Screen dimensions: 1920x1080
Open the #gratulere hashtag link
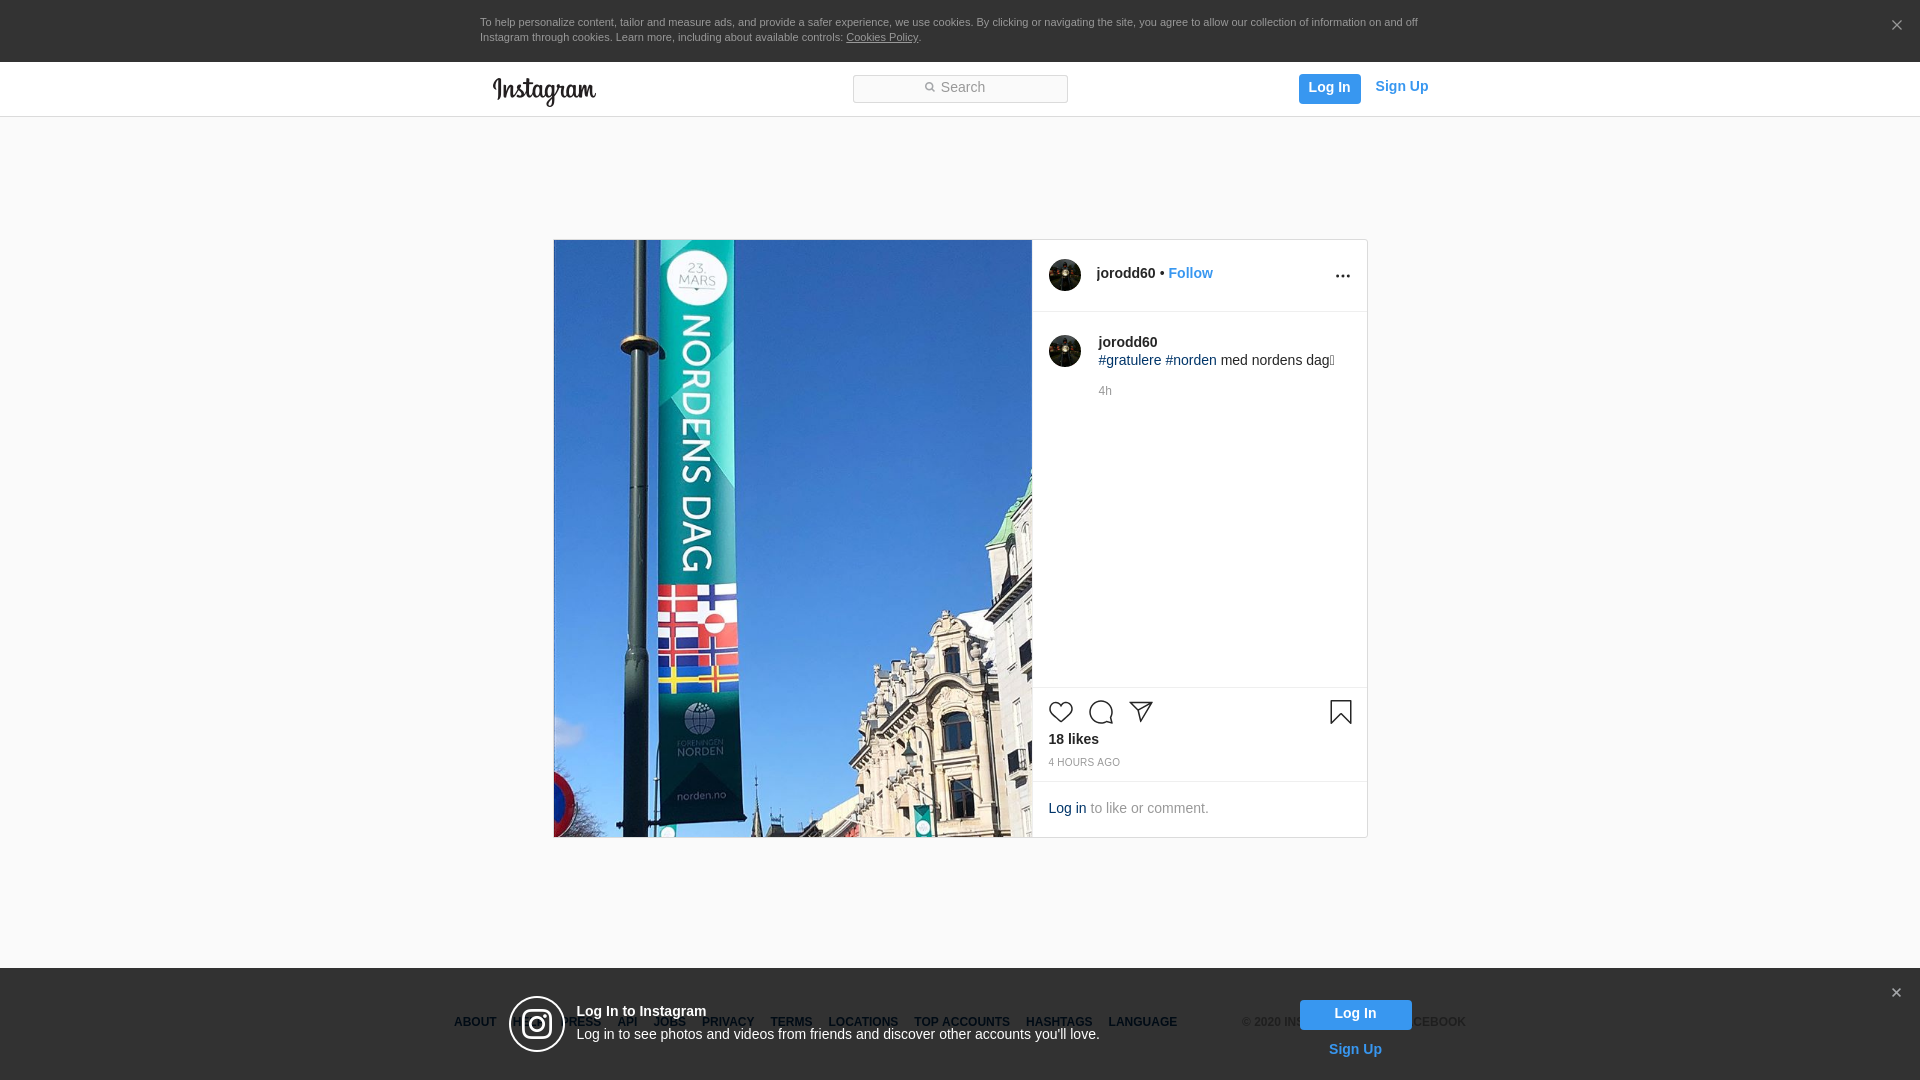(x=1129, y=360)
